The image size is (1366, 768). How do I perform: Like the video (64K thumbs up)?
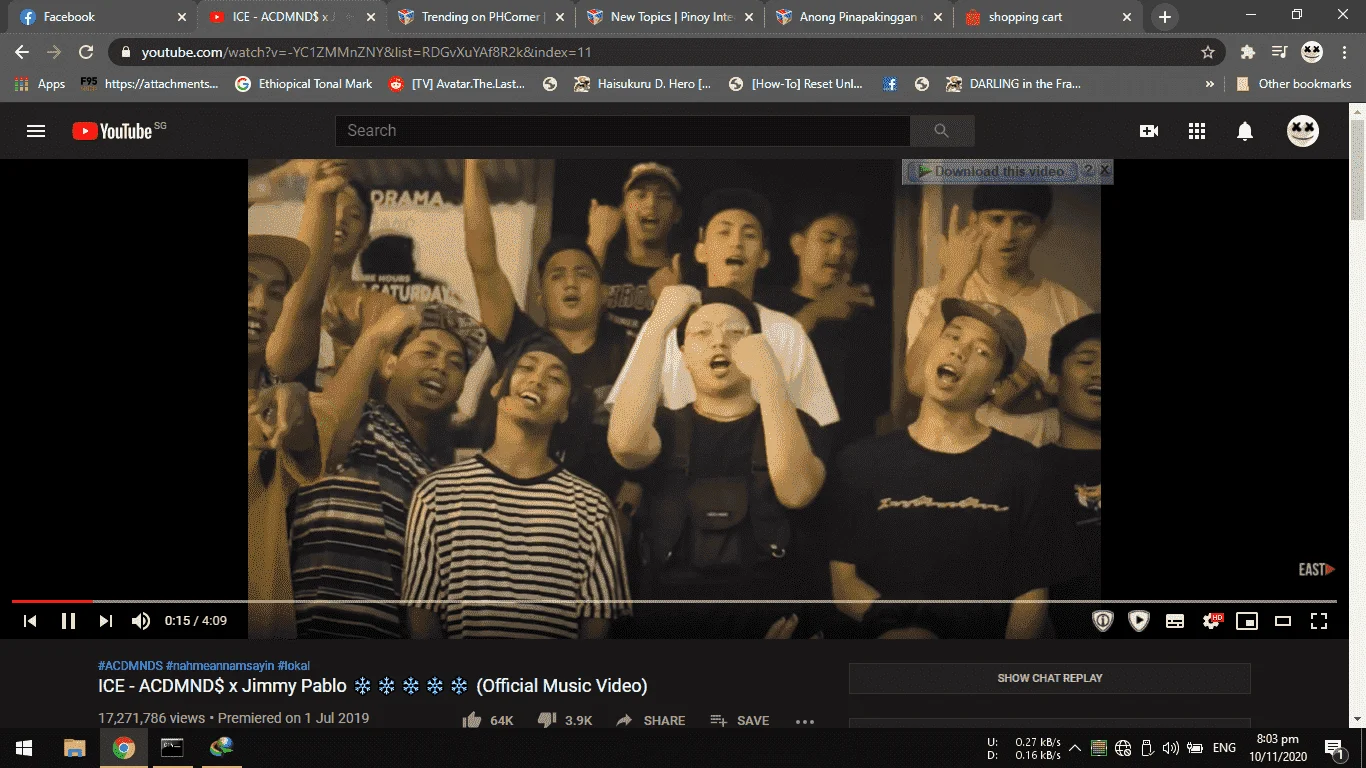488,720
